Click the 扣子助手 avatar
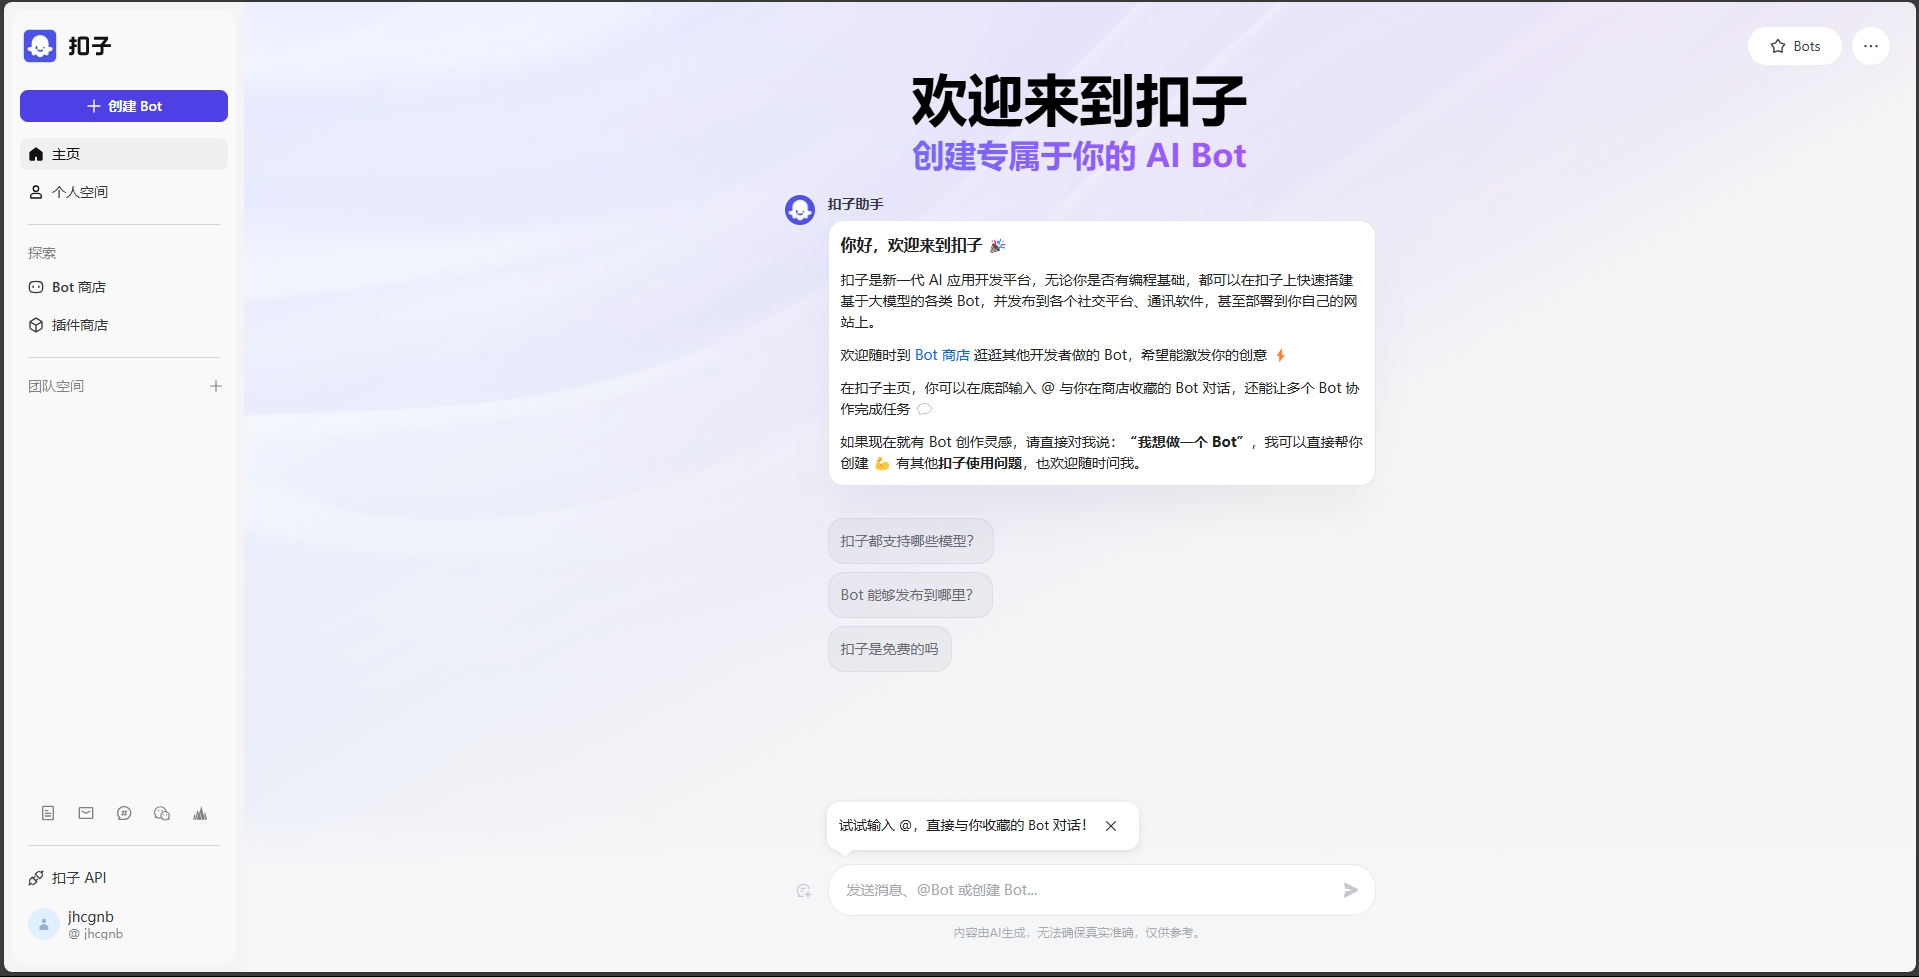Screen dimensions: 1919x977 [800, 210]
